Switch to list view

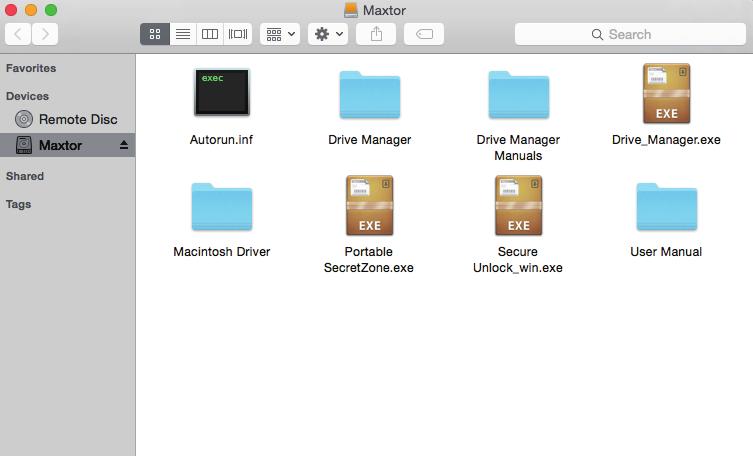pyautogui.click(x=183, y=34)
